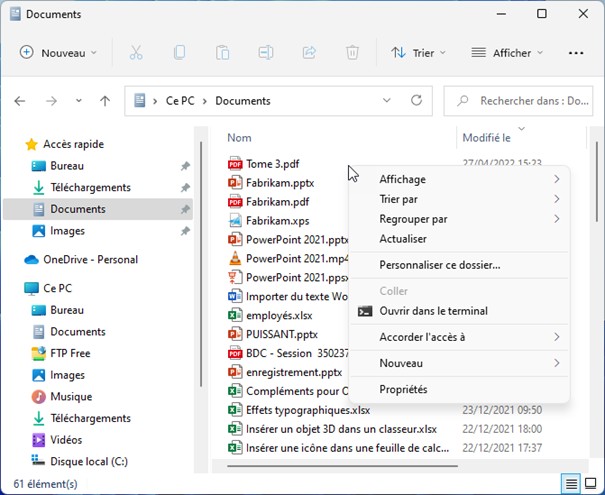Click the search box Rechercher dans
This screenshot has height=495, width=605.
coord(520,101)
